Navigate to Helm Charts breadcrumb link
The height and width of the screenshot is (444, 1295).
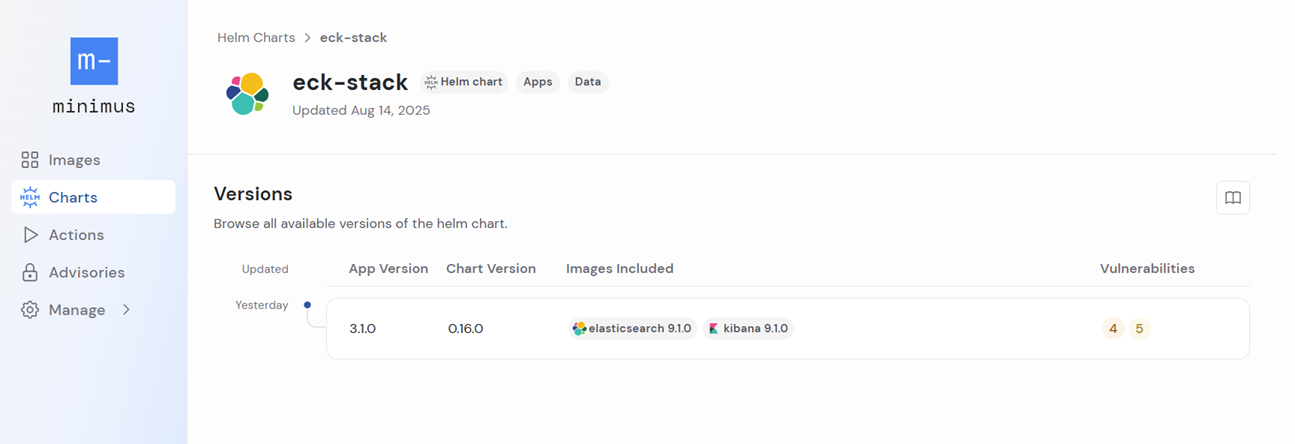[256, 38]
